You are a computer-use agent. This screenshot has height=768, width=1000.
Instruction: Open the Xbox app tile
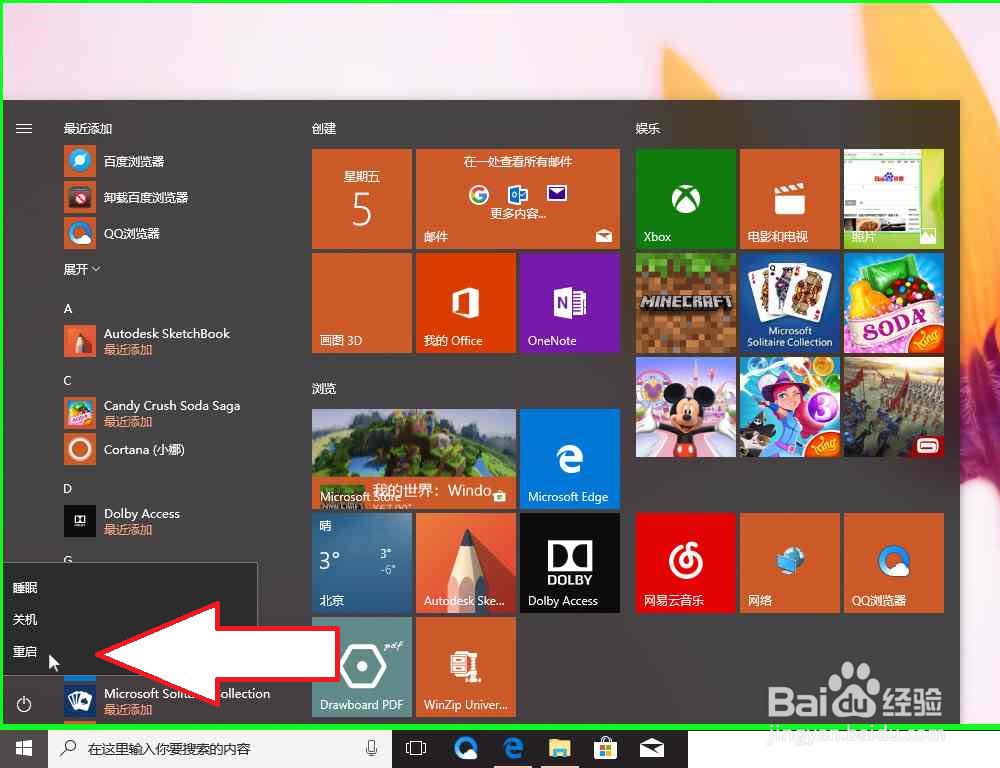click(685, 198)
